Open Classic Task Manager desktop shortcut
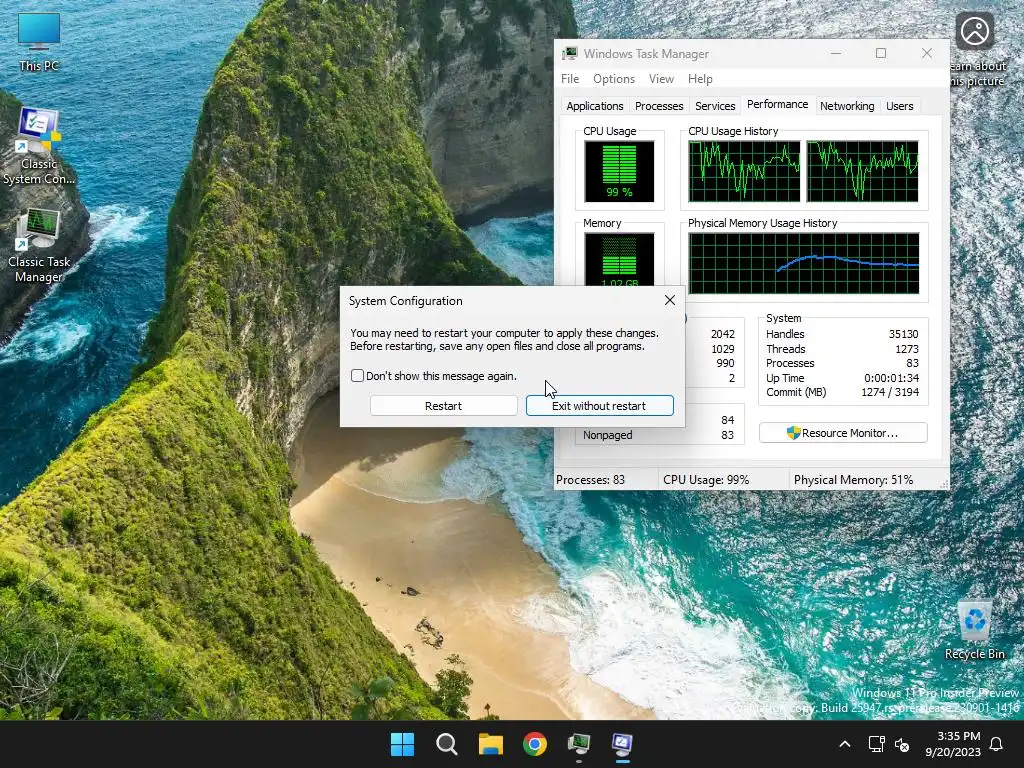Image resolution: width=1024 pixels, height=768 pixels. [x=39, y=246]
